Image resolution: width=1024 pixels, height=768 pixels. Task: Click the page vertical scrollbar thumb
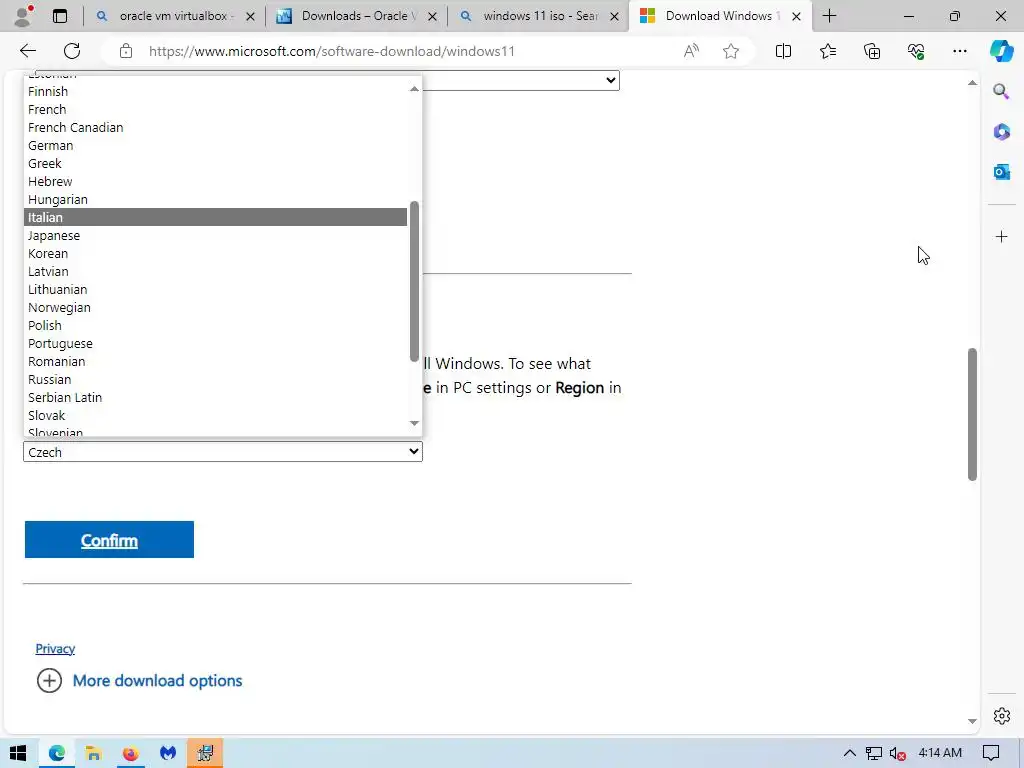(972, 414)
